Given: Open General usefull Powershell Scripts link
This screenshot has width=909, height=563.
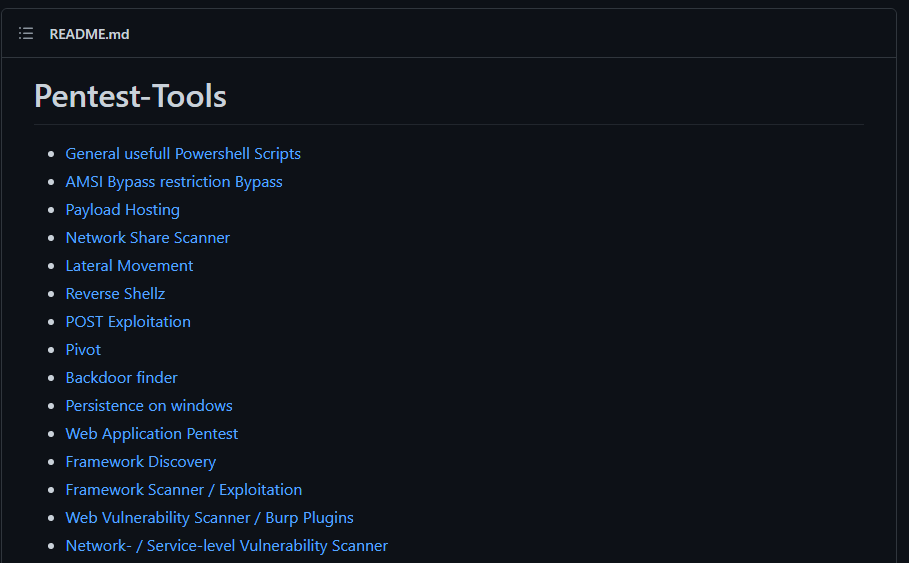Looking at the screenshot, I should coord(183,154).
